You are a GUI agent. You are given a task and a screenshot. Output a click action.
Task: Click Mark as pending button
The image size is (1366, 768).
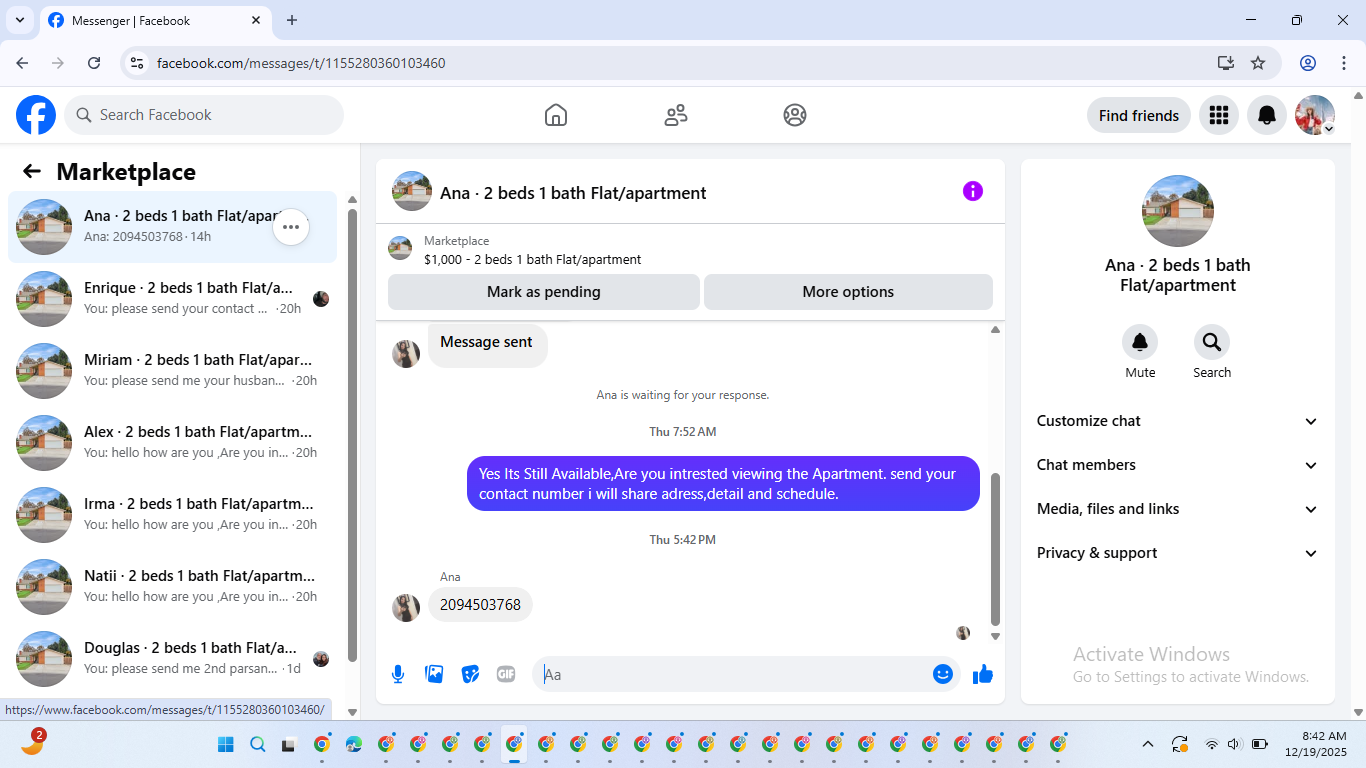point(544,292)
